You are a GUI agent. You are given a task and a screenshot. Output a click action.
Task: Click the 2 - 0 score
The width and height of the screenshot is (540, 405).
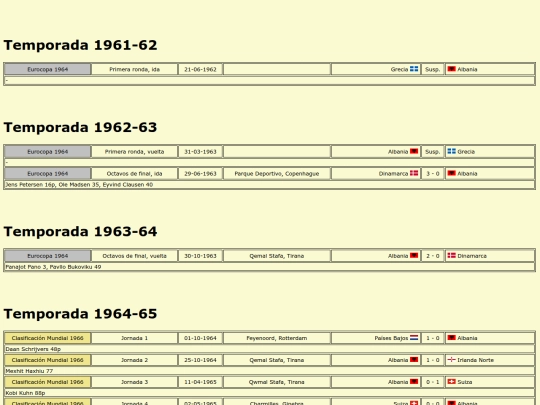tap(433, 256)
